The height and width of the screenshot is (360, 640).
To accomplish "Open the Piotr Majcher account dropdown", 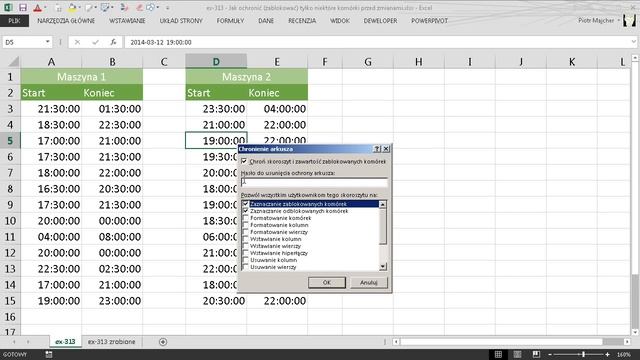I will pos(599,20).
